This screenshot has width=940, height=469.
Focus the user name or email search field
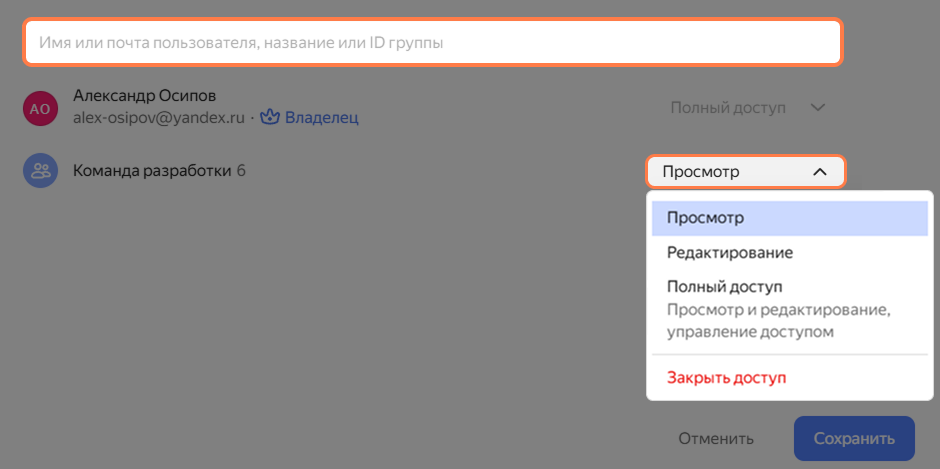point(433,43)
